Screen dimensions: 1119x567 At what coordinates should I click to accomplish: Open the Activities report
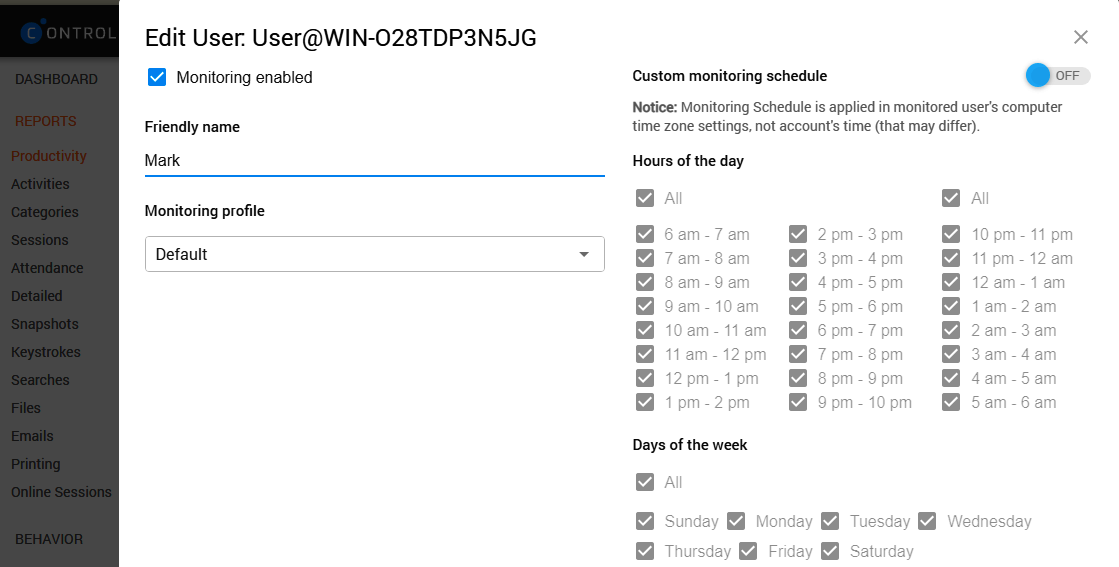click(40, 184)
